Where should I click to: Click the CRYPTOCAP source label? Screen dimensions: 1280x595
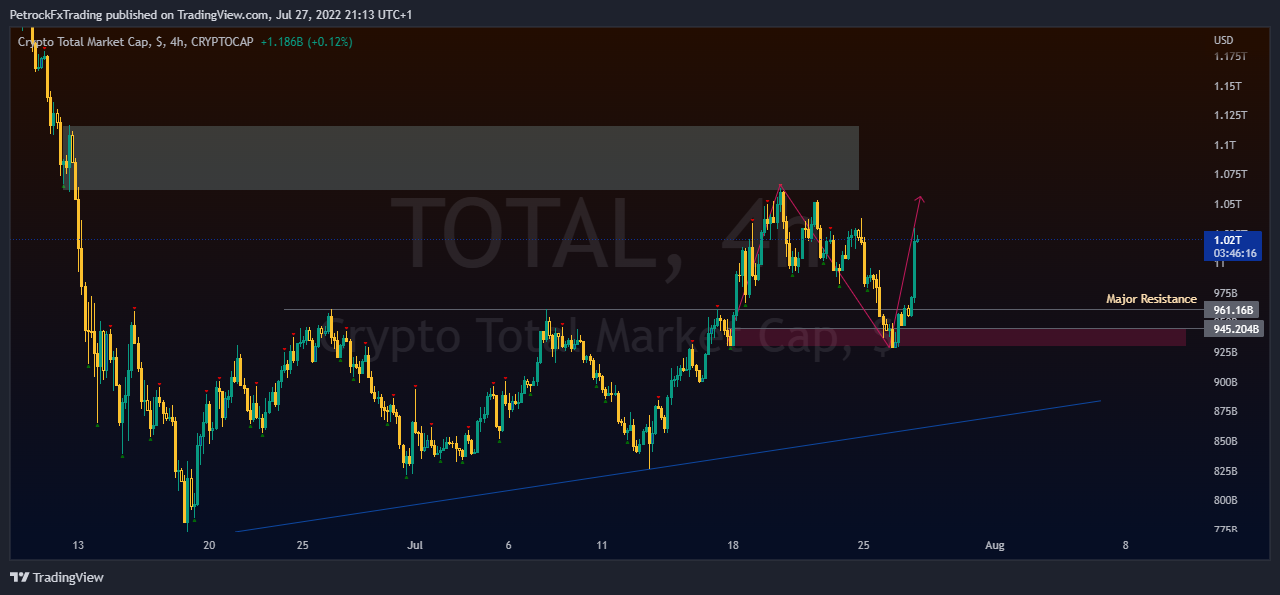223,41
